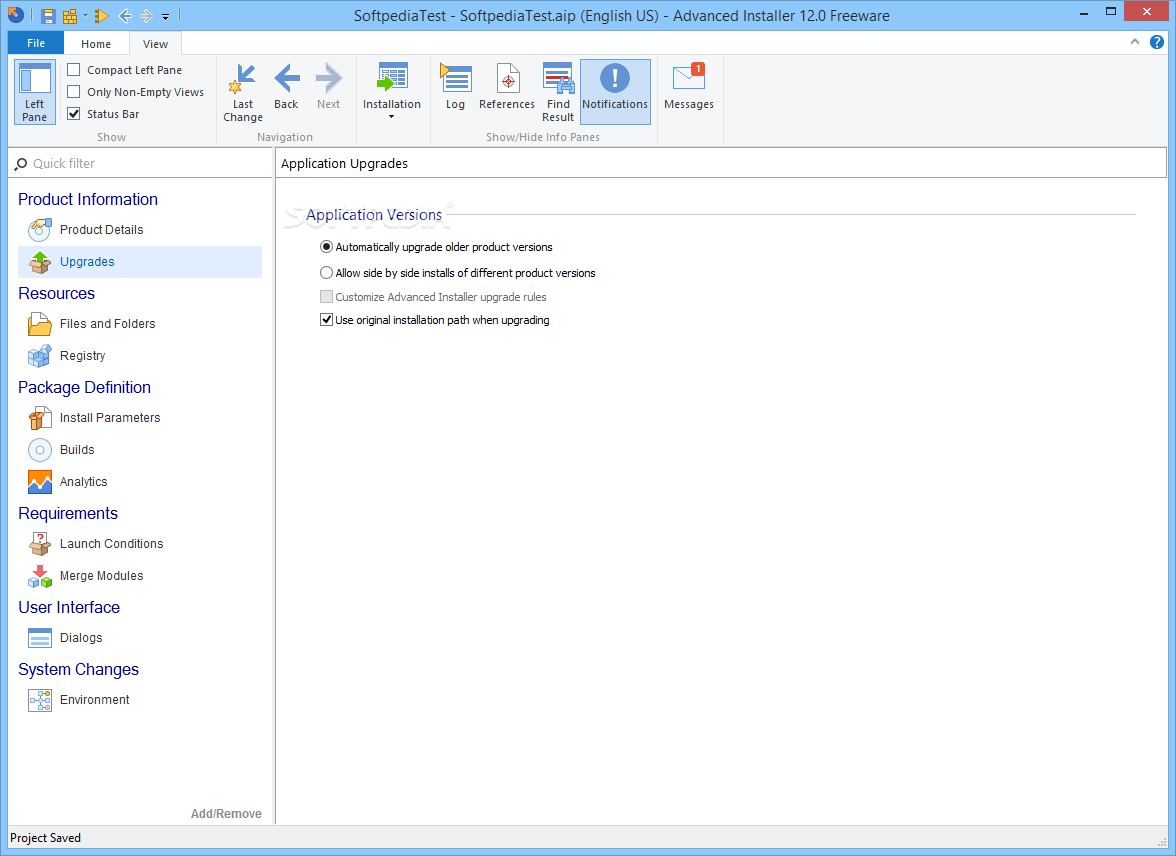Go to Last Change in Navigation group
This screenshot has height=856, width=1176.
[243, 92]
